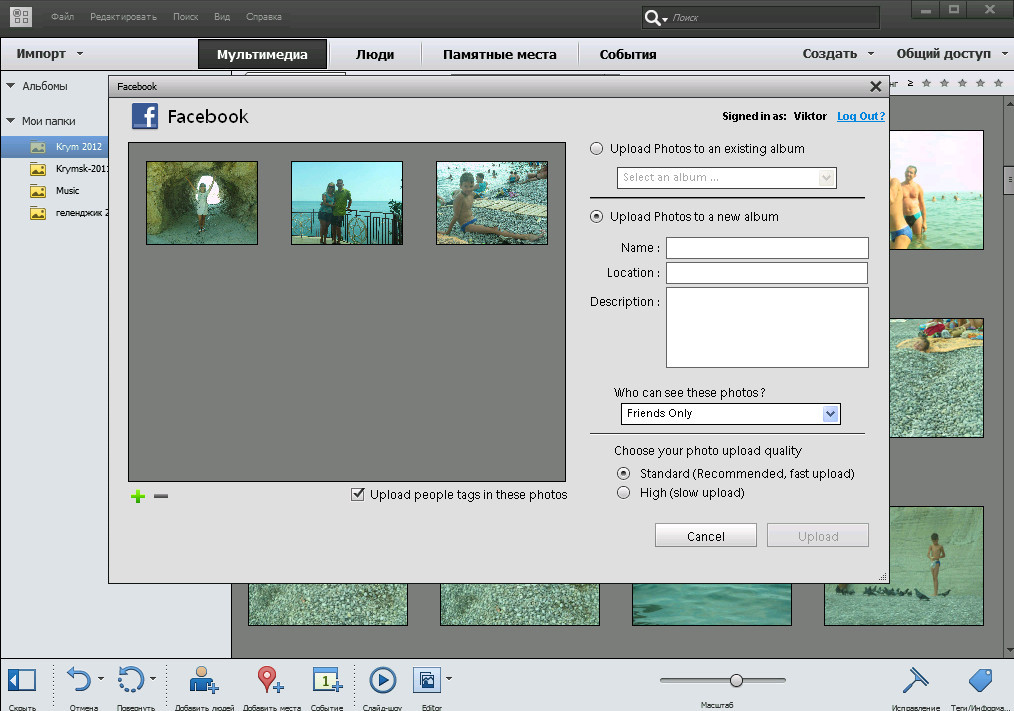This screenshot has height=711, width=1014.
Task: Click the Add Places map pin icon
Action: 269,680
